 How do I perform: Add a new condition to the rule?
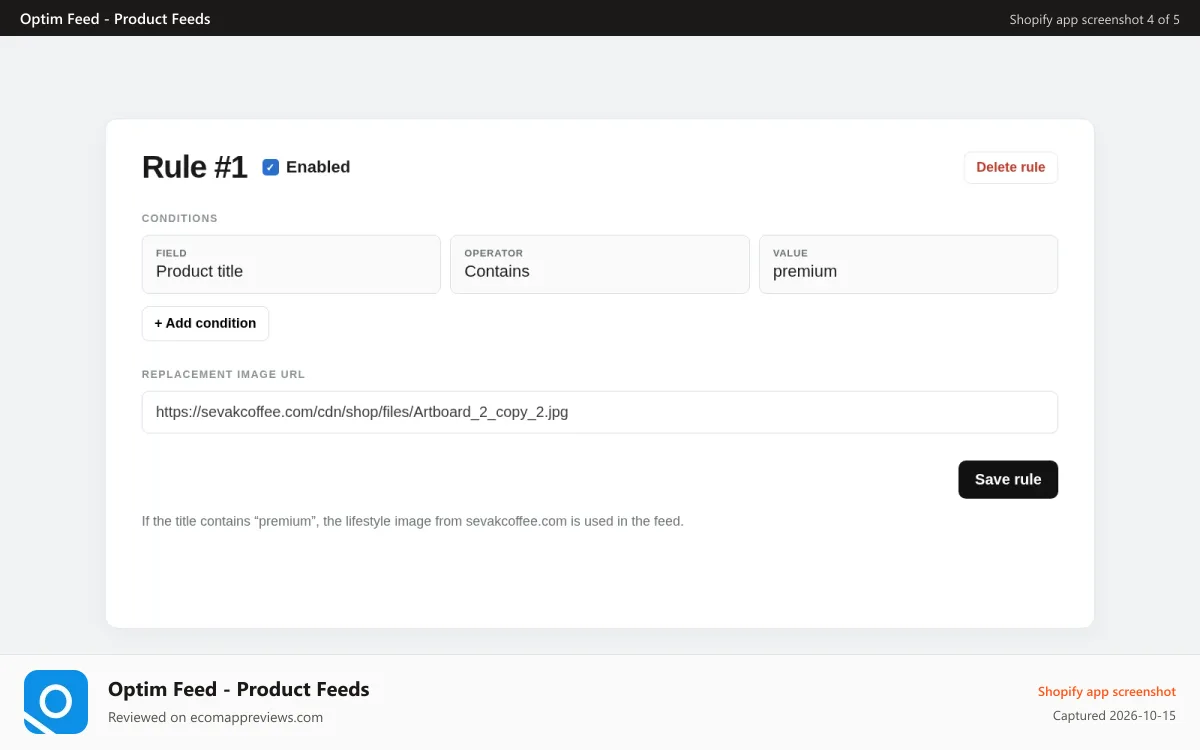pyautogui.click(x=205, y=323)
